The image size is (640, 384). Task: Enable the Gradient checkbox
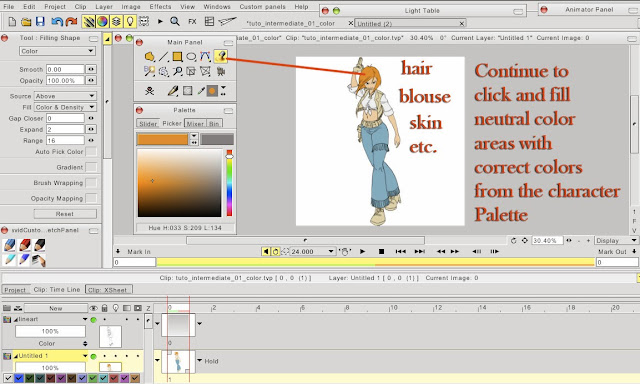(x=91, y=167)
